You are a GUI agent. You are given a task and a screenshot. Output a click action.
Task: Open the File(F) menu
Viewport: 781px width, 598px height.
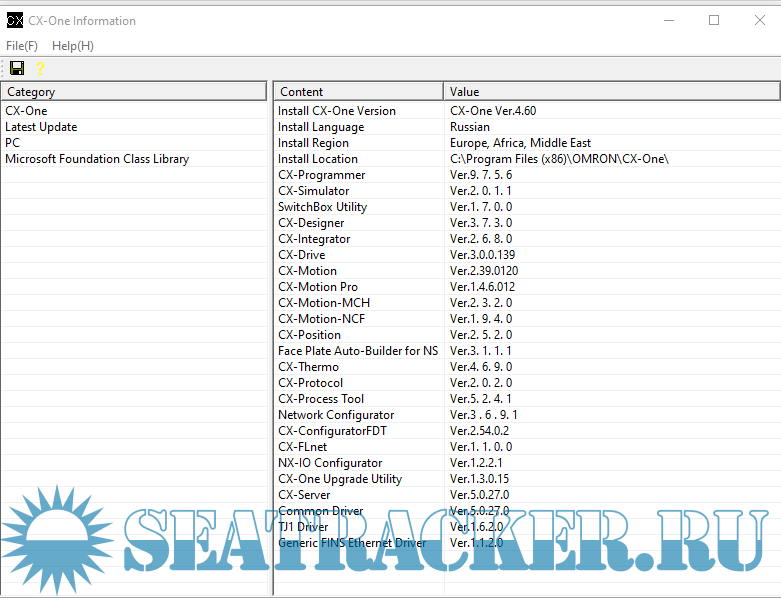[22, 46]
